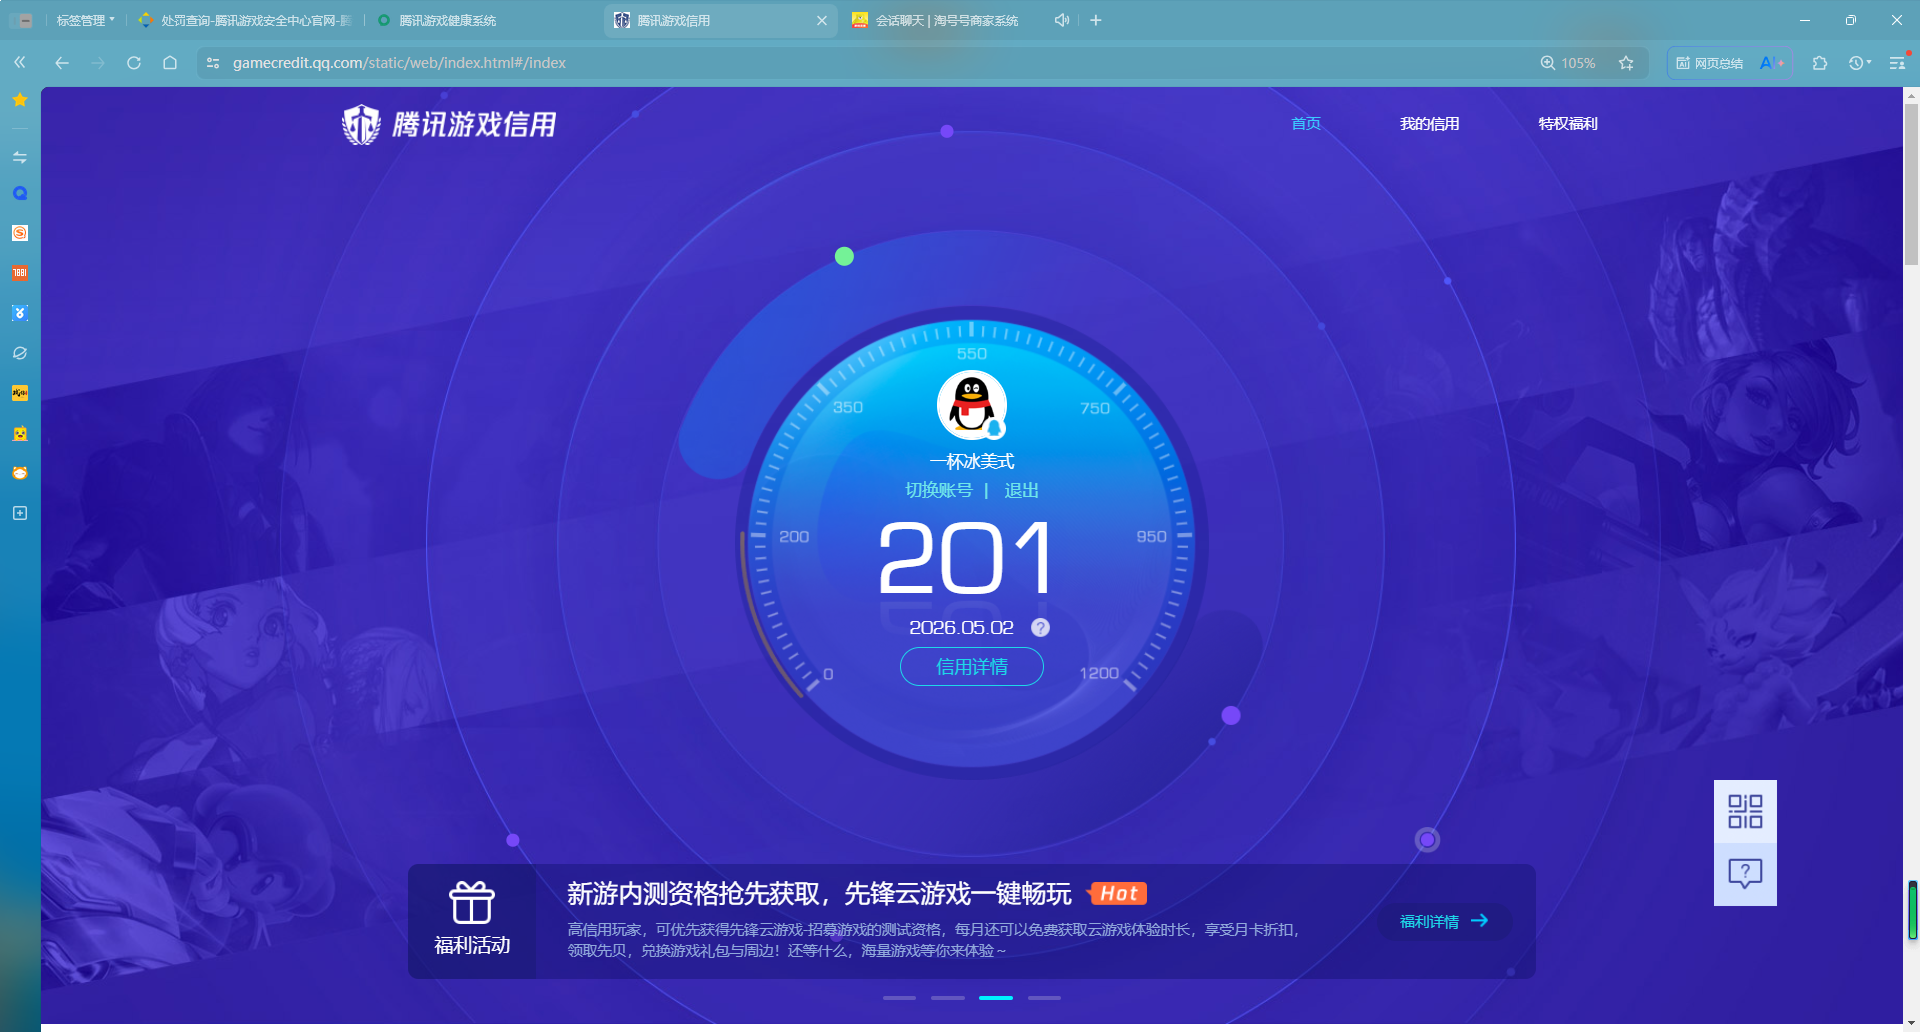Open browser main menu icon
The width and height of the screenshot is (1920, 1032).
click(x=1897, y=63)
